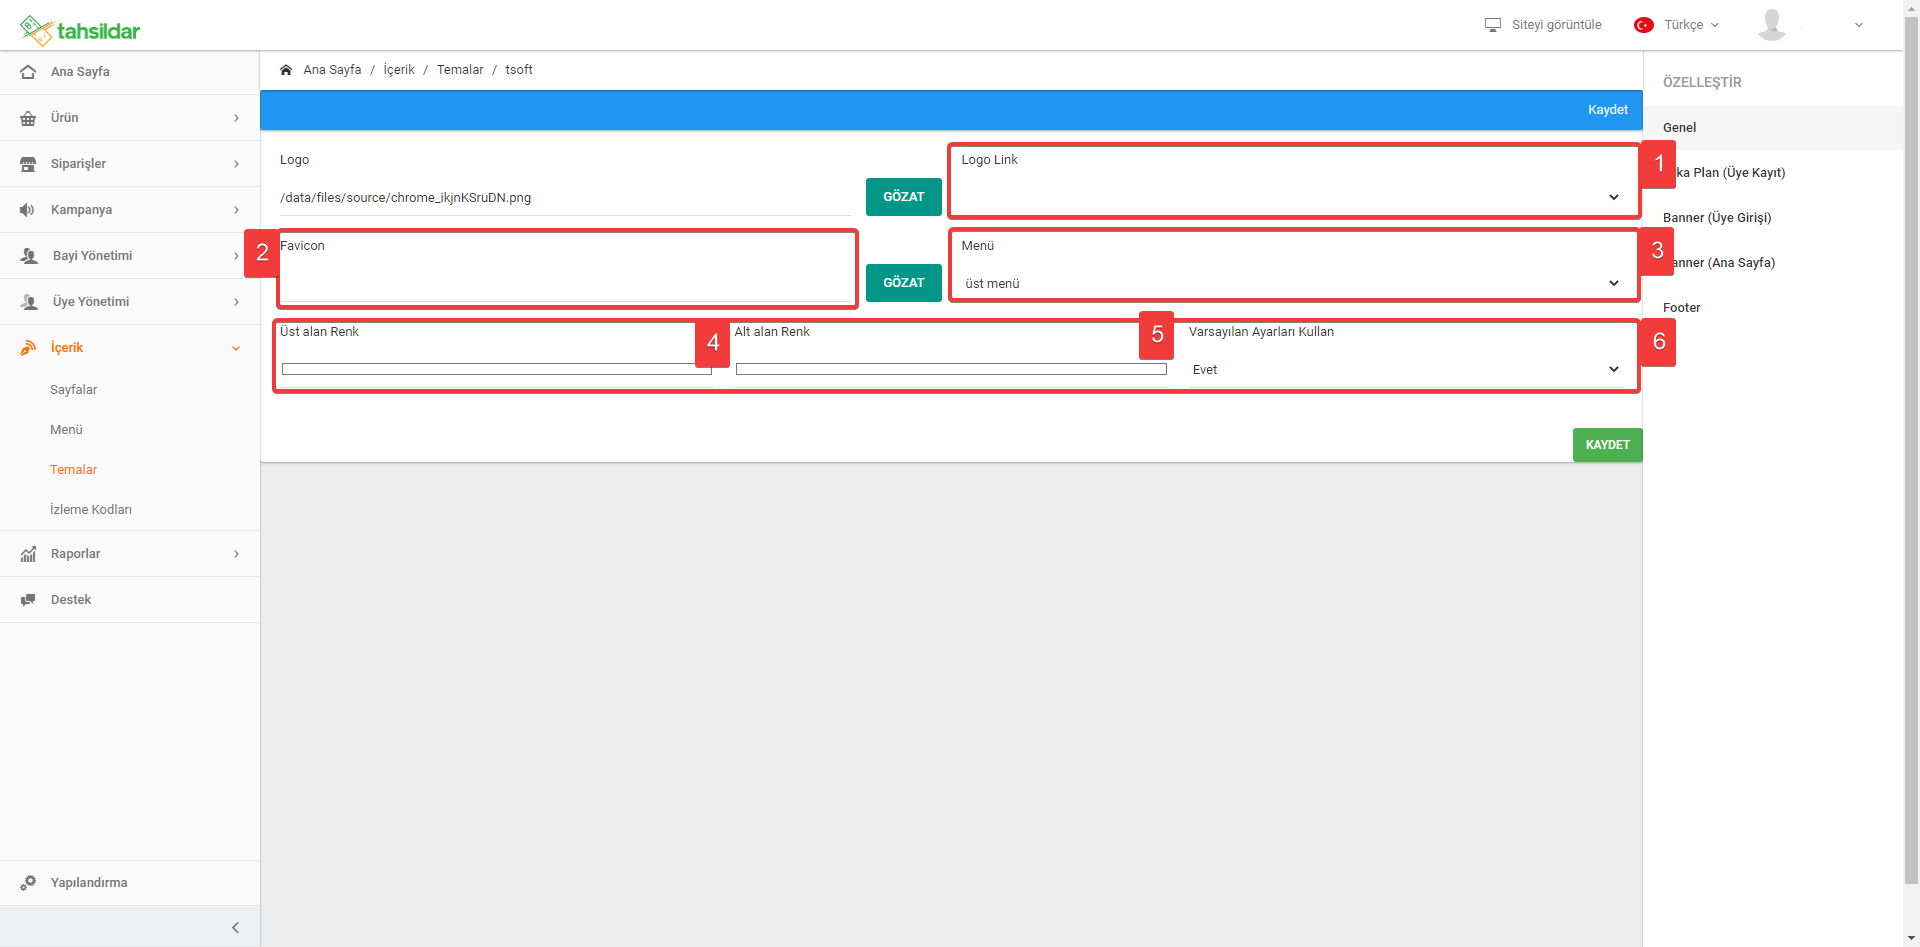Click the breadcrumb home icon
Viewport: 1920px width, 947px height.
tap(286, 70)
